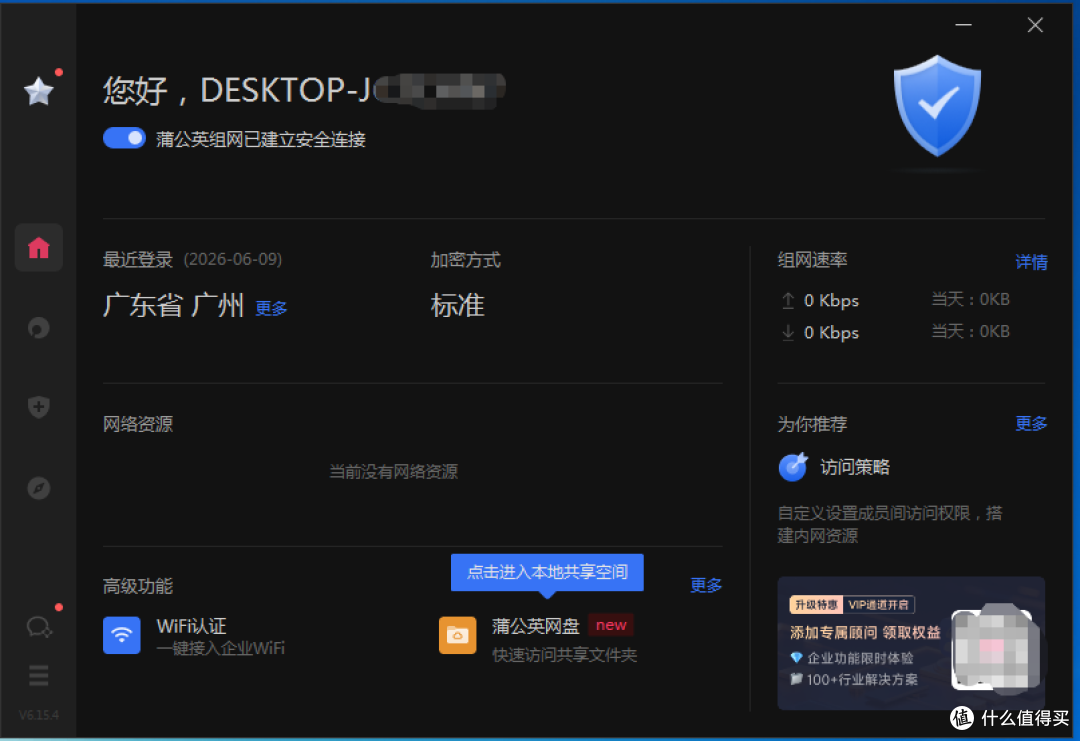Image resolution: width=1080 pixels, height=741 pixels.
Task: Click the 访问策略 target icon
Action: 793,467
